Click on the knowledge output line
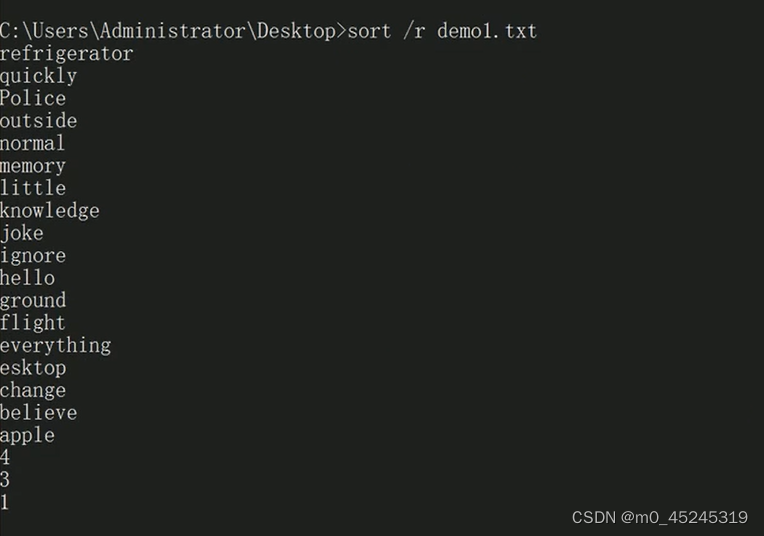Viewport: 764px width, 536px height. pos(50,211)
